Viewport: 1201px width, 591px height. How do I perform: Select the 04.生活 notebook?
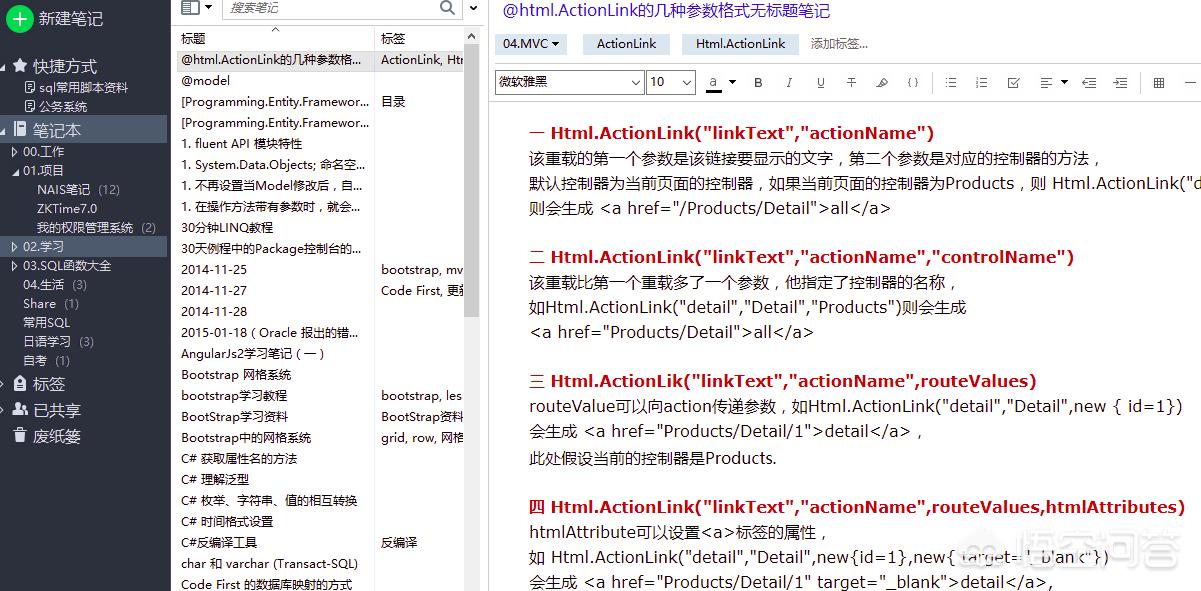(44, 285)
